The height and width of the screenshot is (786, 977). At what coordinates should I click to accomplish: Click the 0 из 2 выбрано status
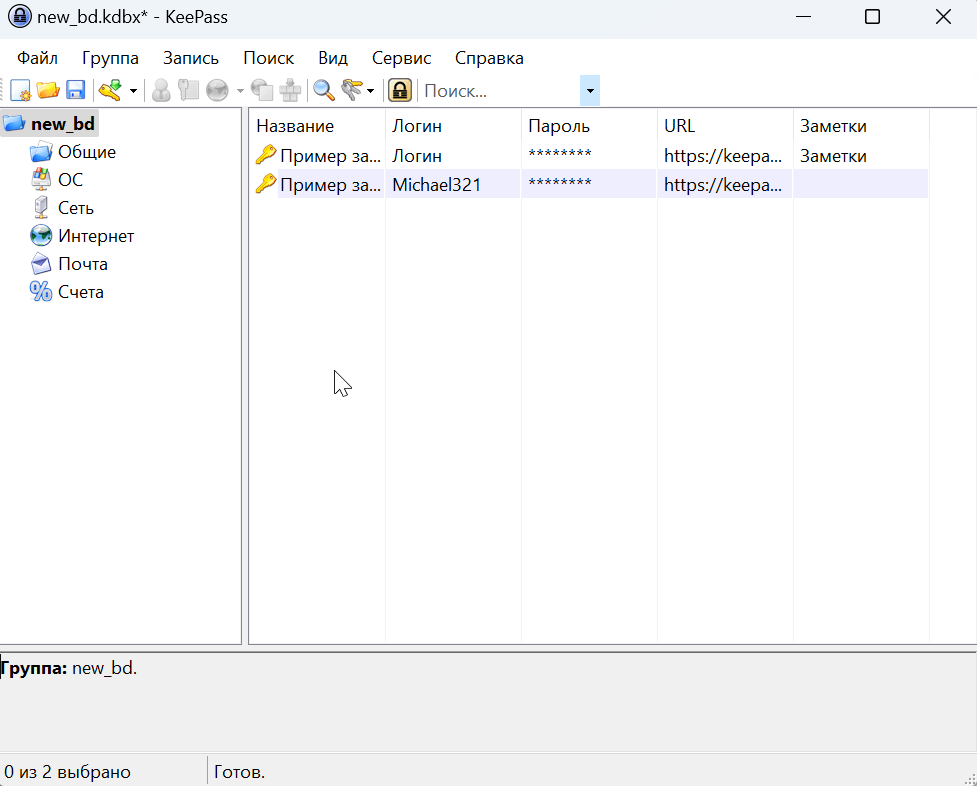click(x=67, y=772)
